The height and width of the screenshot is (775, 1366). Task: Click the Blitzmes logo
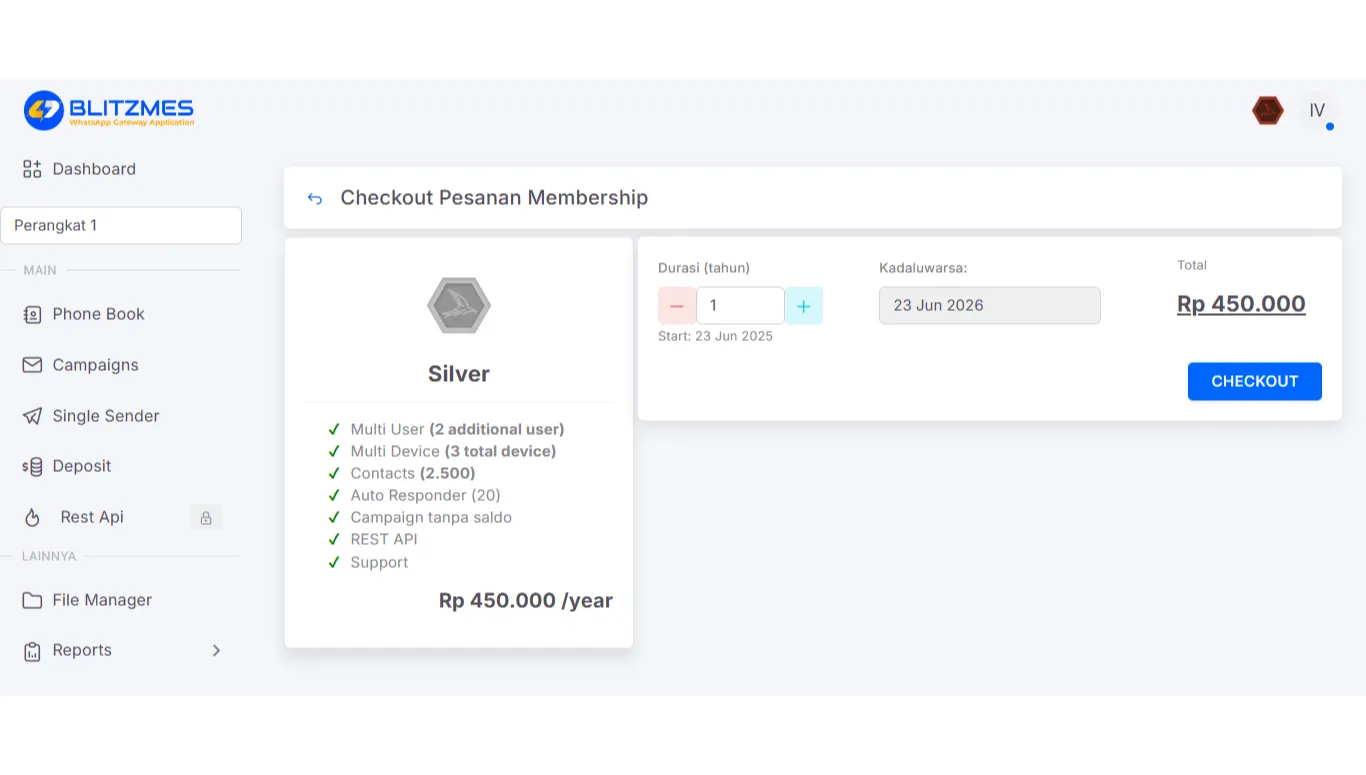coord(109,110)
